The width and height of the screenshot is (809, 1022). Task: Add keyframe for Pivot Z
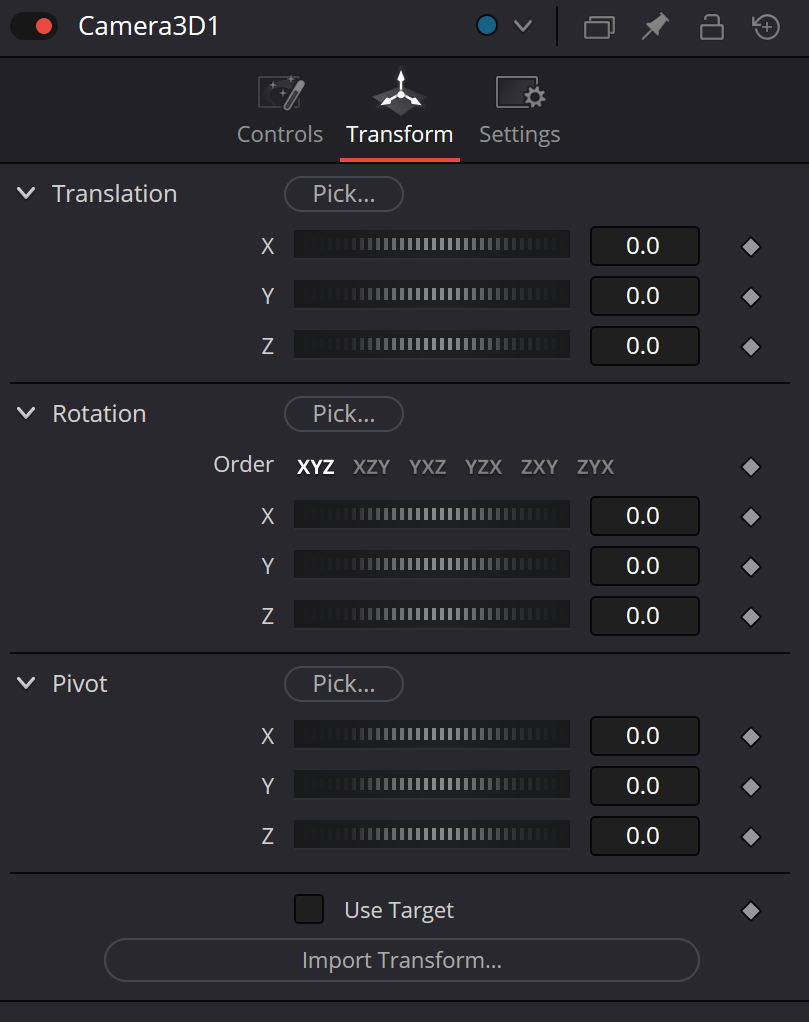pos(751,837)
